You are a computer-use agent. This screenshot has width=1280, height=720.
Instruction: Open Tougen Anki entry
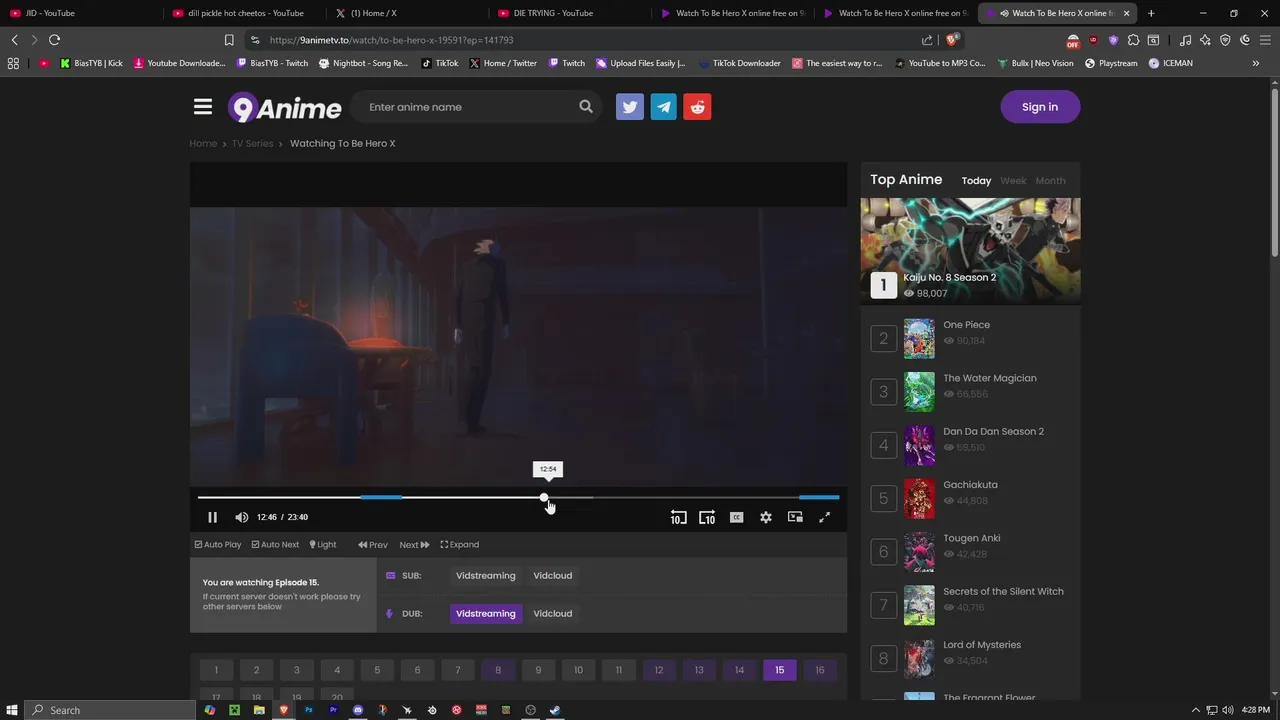coord(972,538)
